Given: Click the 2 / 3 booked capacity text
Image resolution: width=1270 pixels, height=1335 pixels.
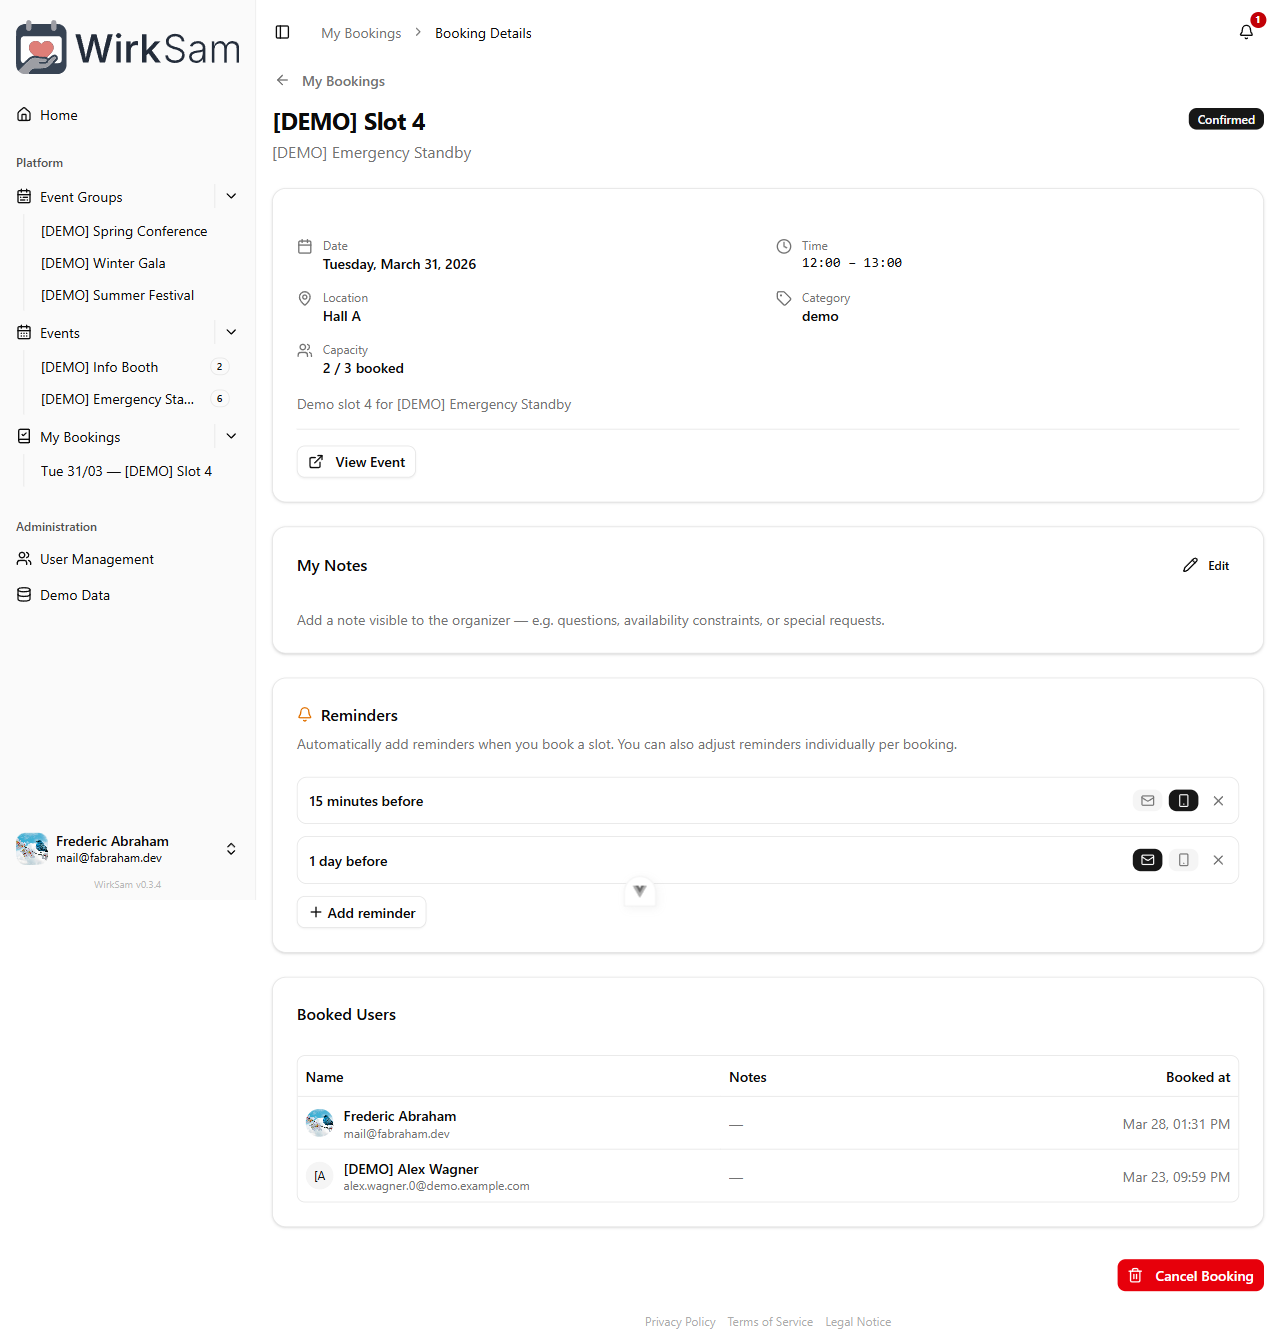Looking at the screenshot, I should (x=363, y=368).
